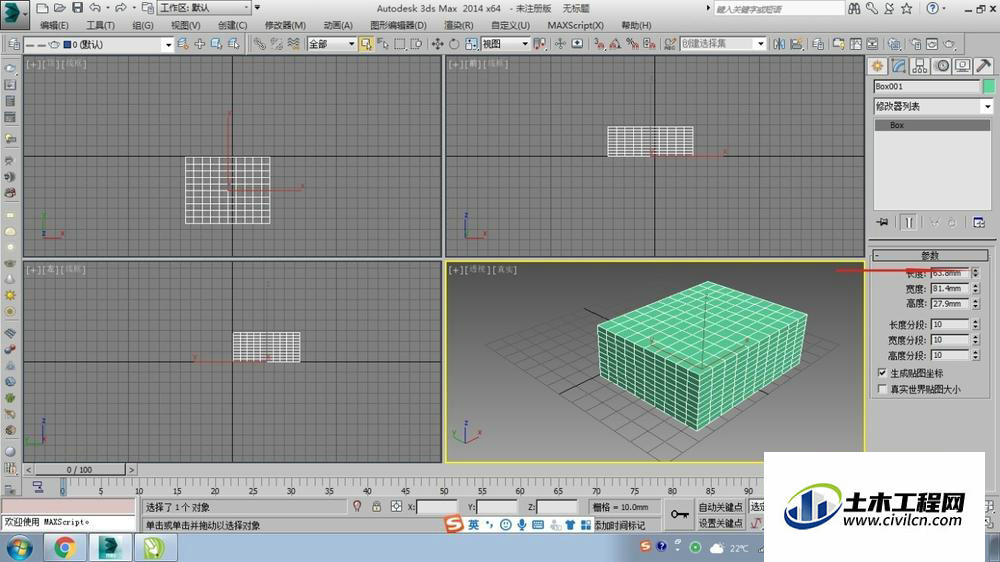Toggle absolute/offset transform type-in mode icon
Image resolution: width=1000 pixels, height=562 pixels.
point(396,507)
